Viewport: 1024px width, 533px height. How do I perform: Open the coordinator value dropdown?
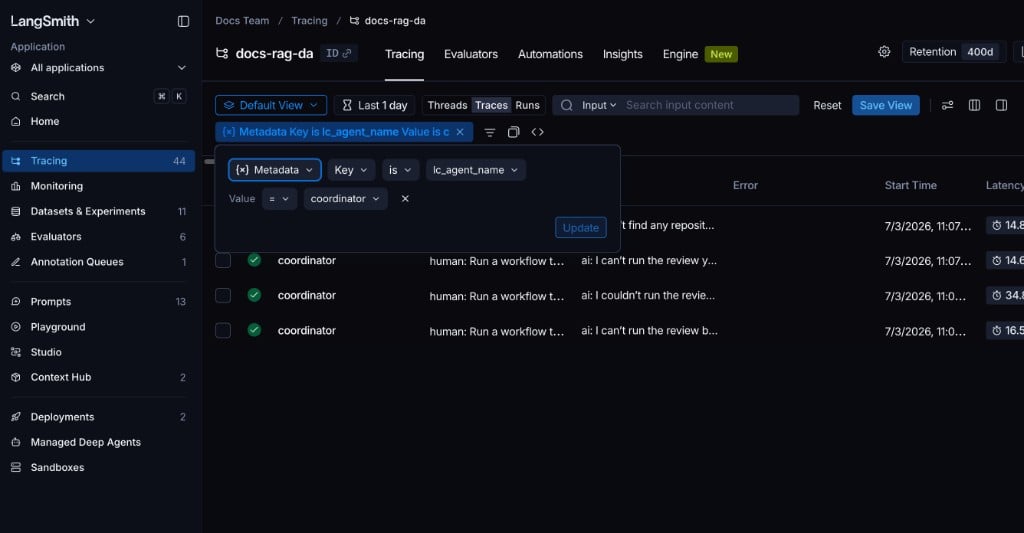pyautogui.click(x=345, y=199)
